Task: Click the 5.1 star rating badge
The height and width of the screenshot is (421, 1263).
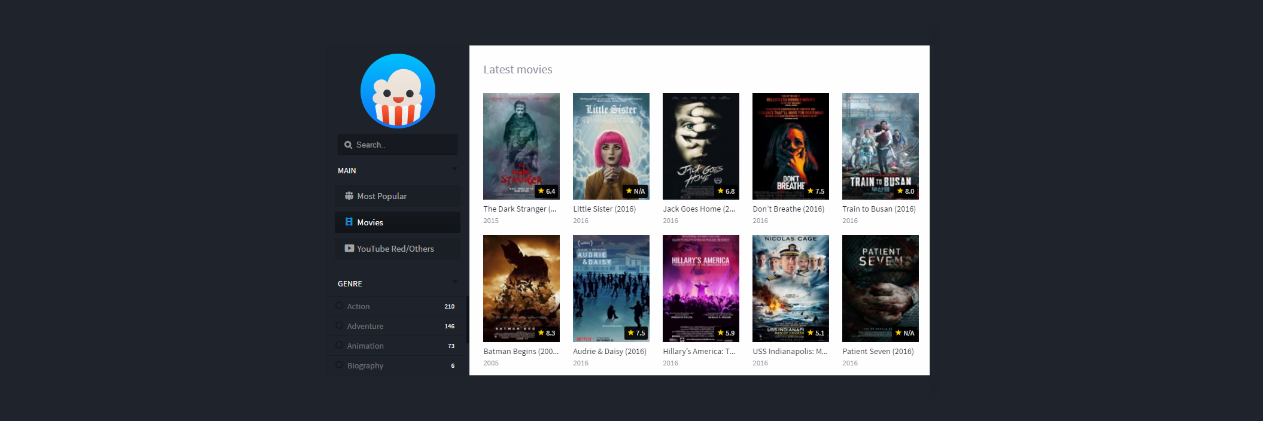Action: pos(816,333)
